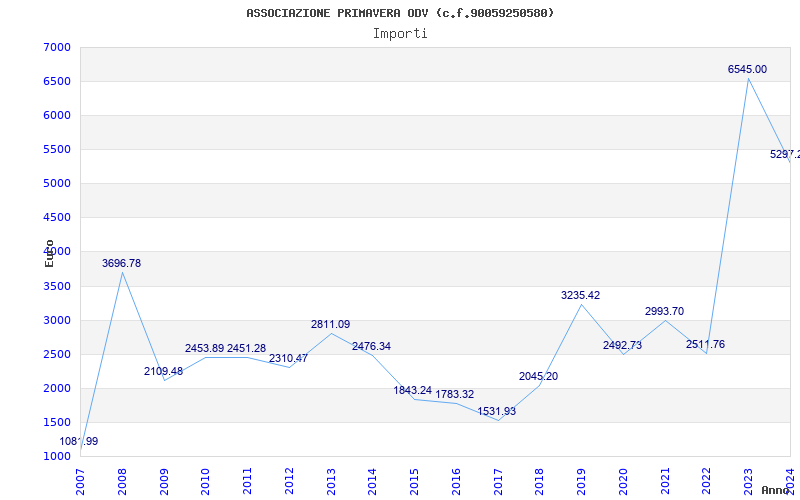Click the 1081.99 data label
The width and height of the screenshot is (800, 500).
pos(79,442)
